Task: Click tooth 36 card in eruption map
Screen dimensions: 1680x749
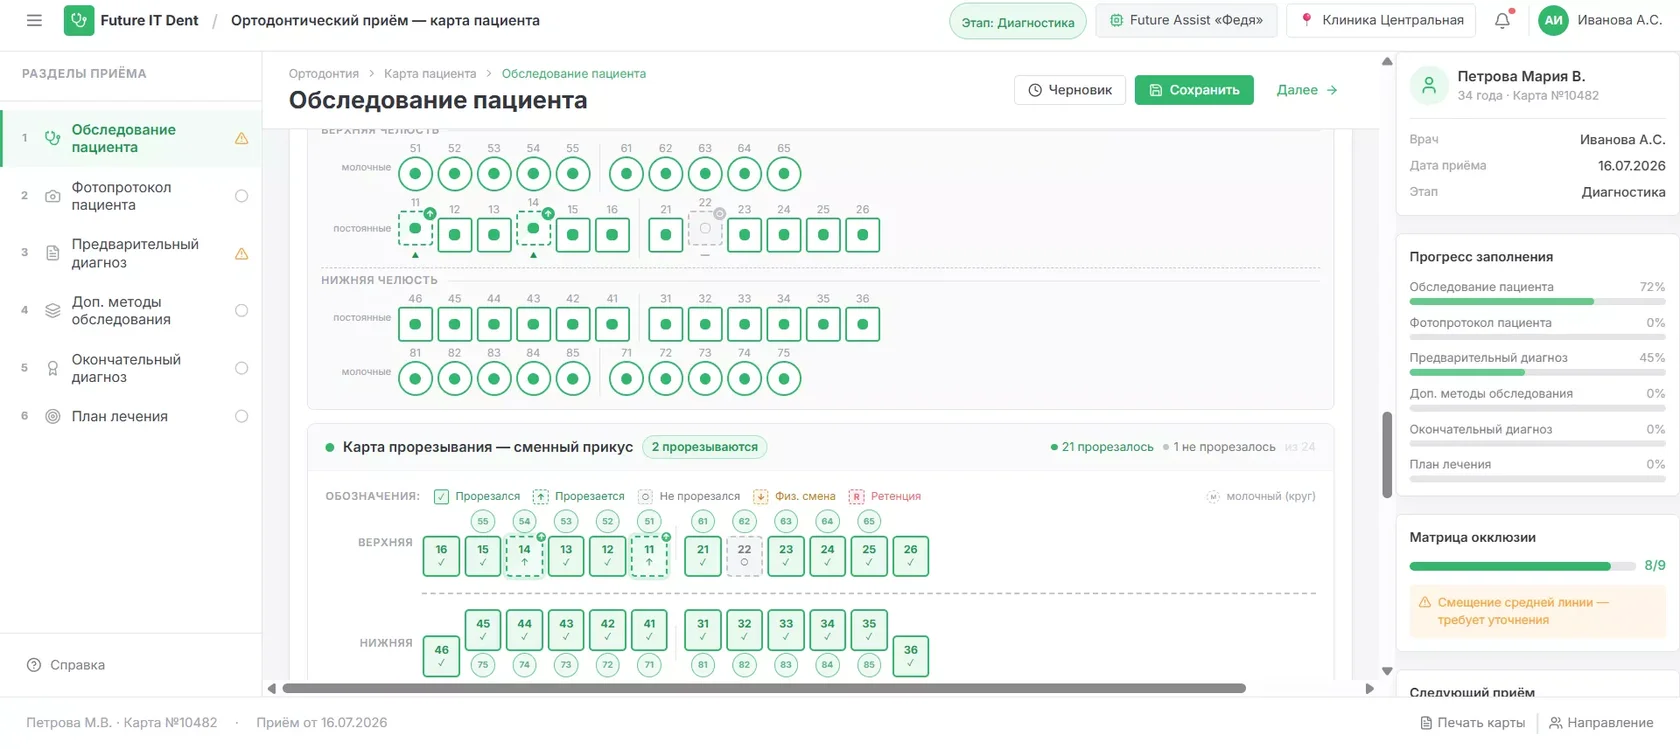Action: click(x=910, y=657)
